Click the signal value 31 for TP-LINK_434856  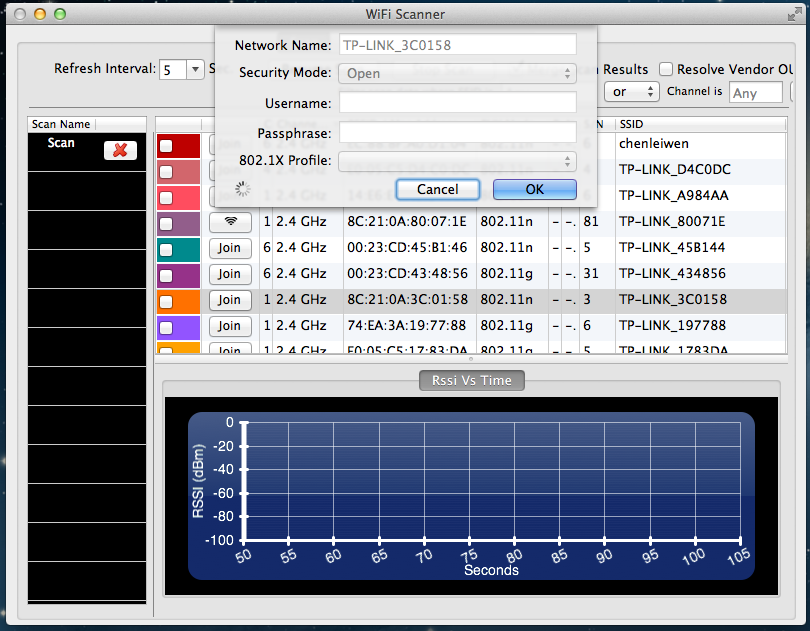[x=591, y=273]
